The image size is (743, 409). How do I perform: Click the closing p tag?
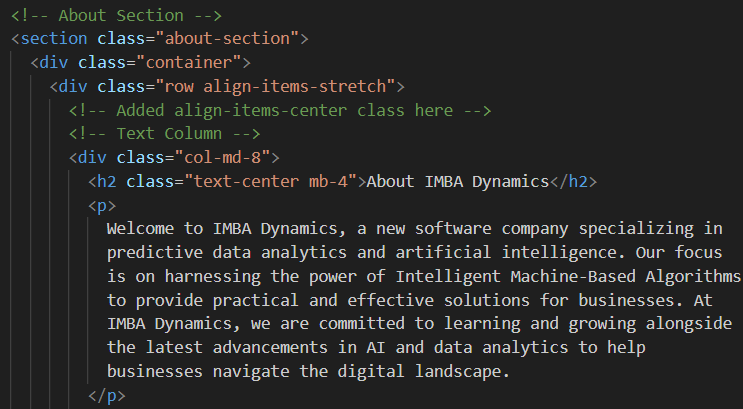click(107, 395)
